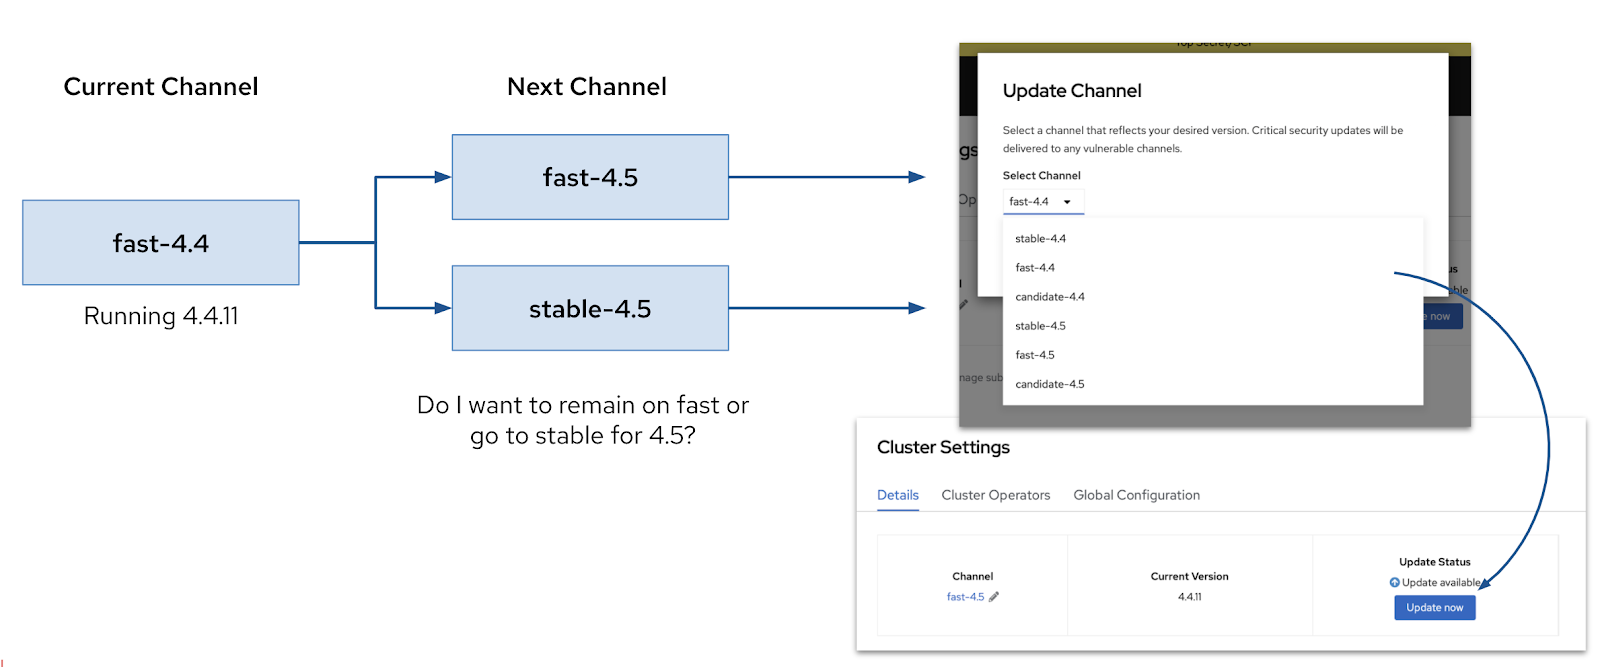Choose stable-4.5 from channel list
1600x667 pixels.
pyautogui.click(x=1040, y=326)
